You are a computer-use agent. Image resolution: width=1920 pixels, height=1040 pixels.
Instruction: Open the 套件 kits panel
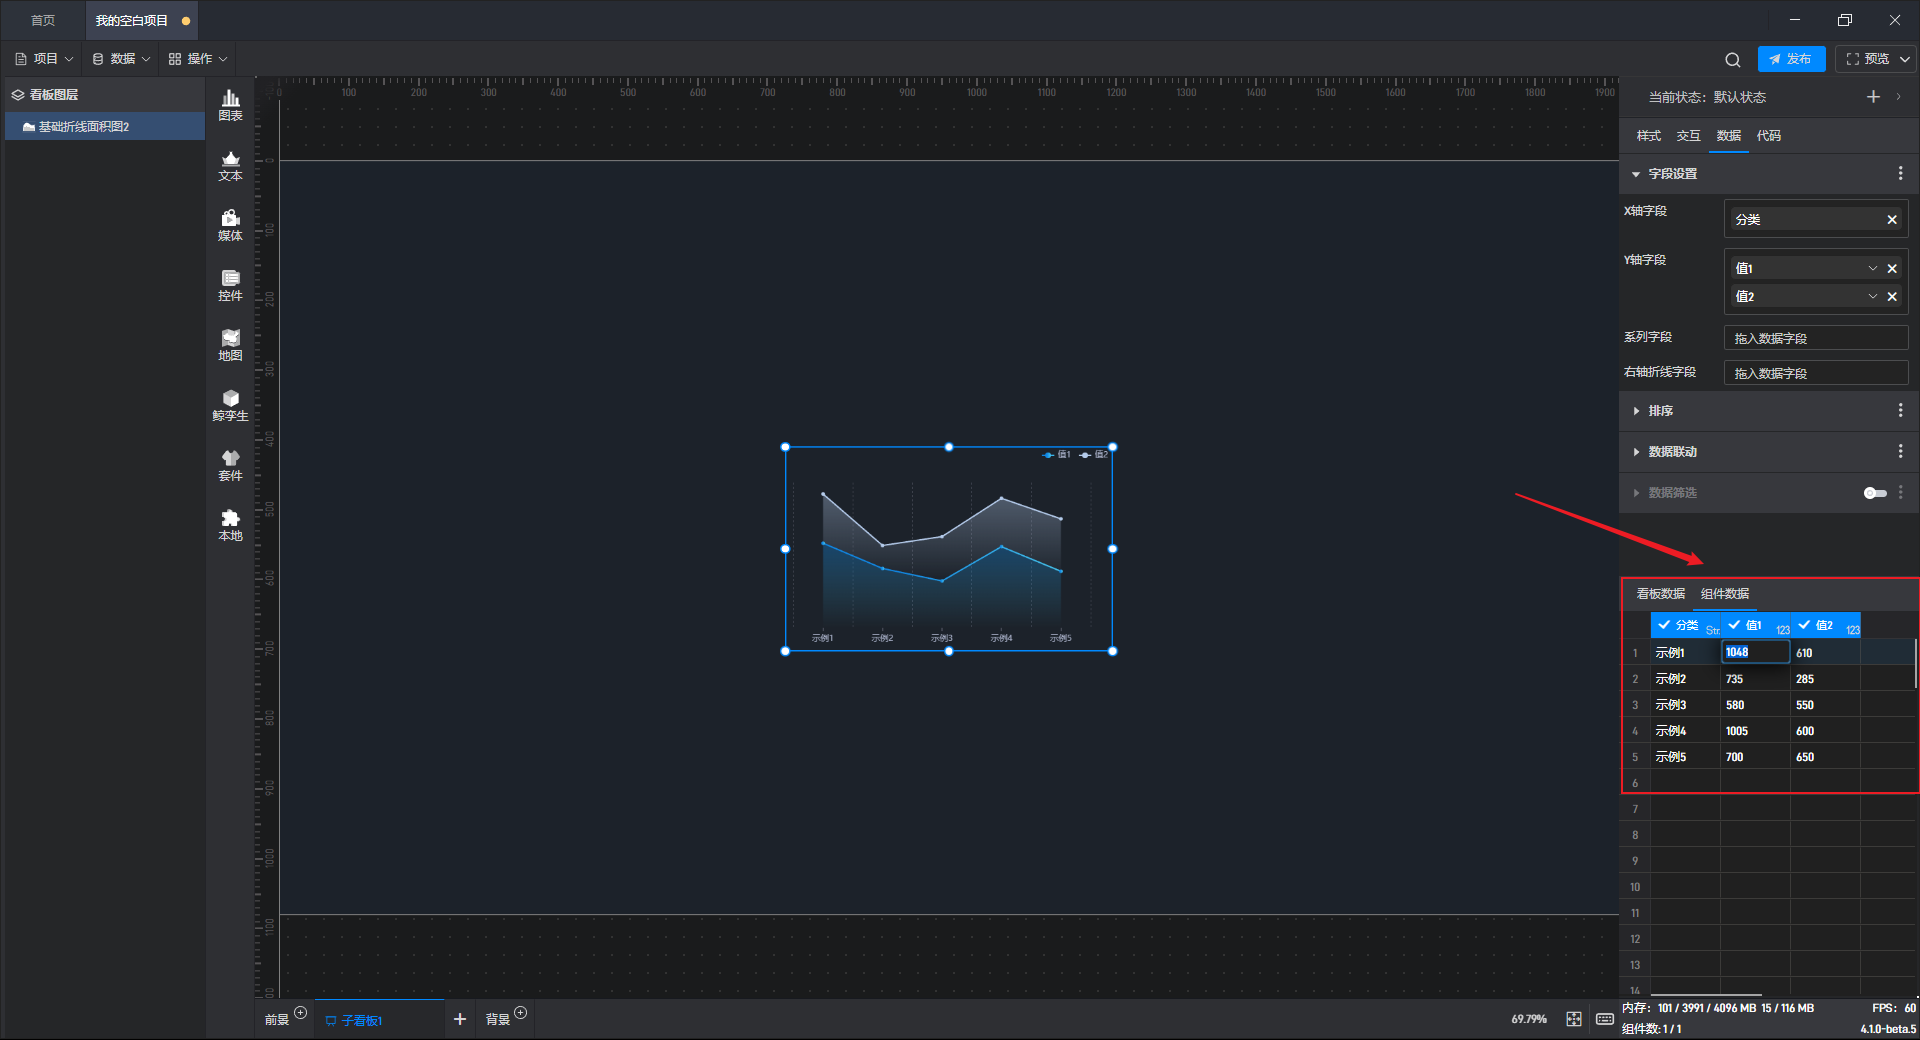coord(230,465)
